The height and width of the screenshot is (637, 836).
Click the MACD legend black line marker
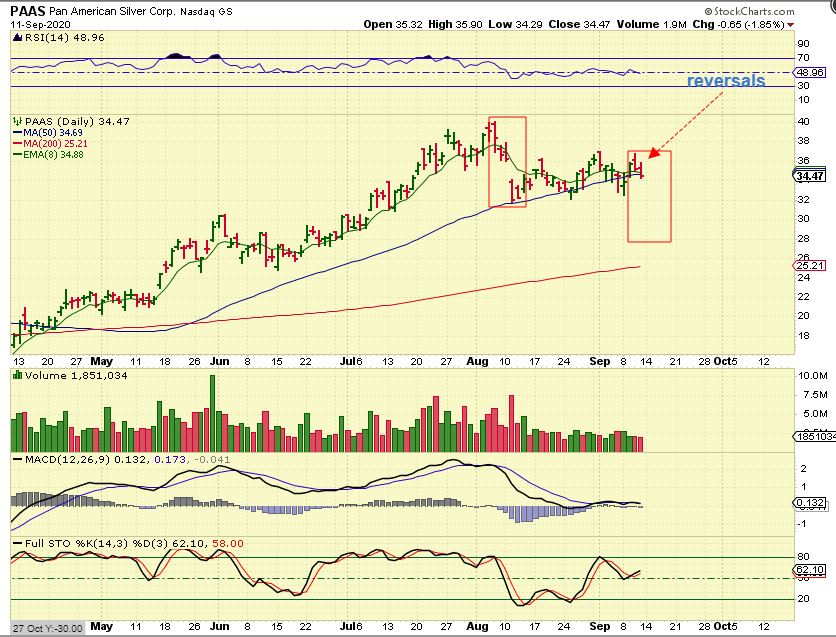pyautogui.click(x=17, y=459)
